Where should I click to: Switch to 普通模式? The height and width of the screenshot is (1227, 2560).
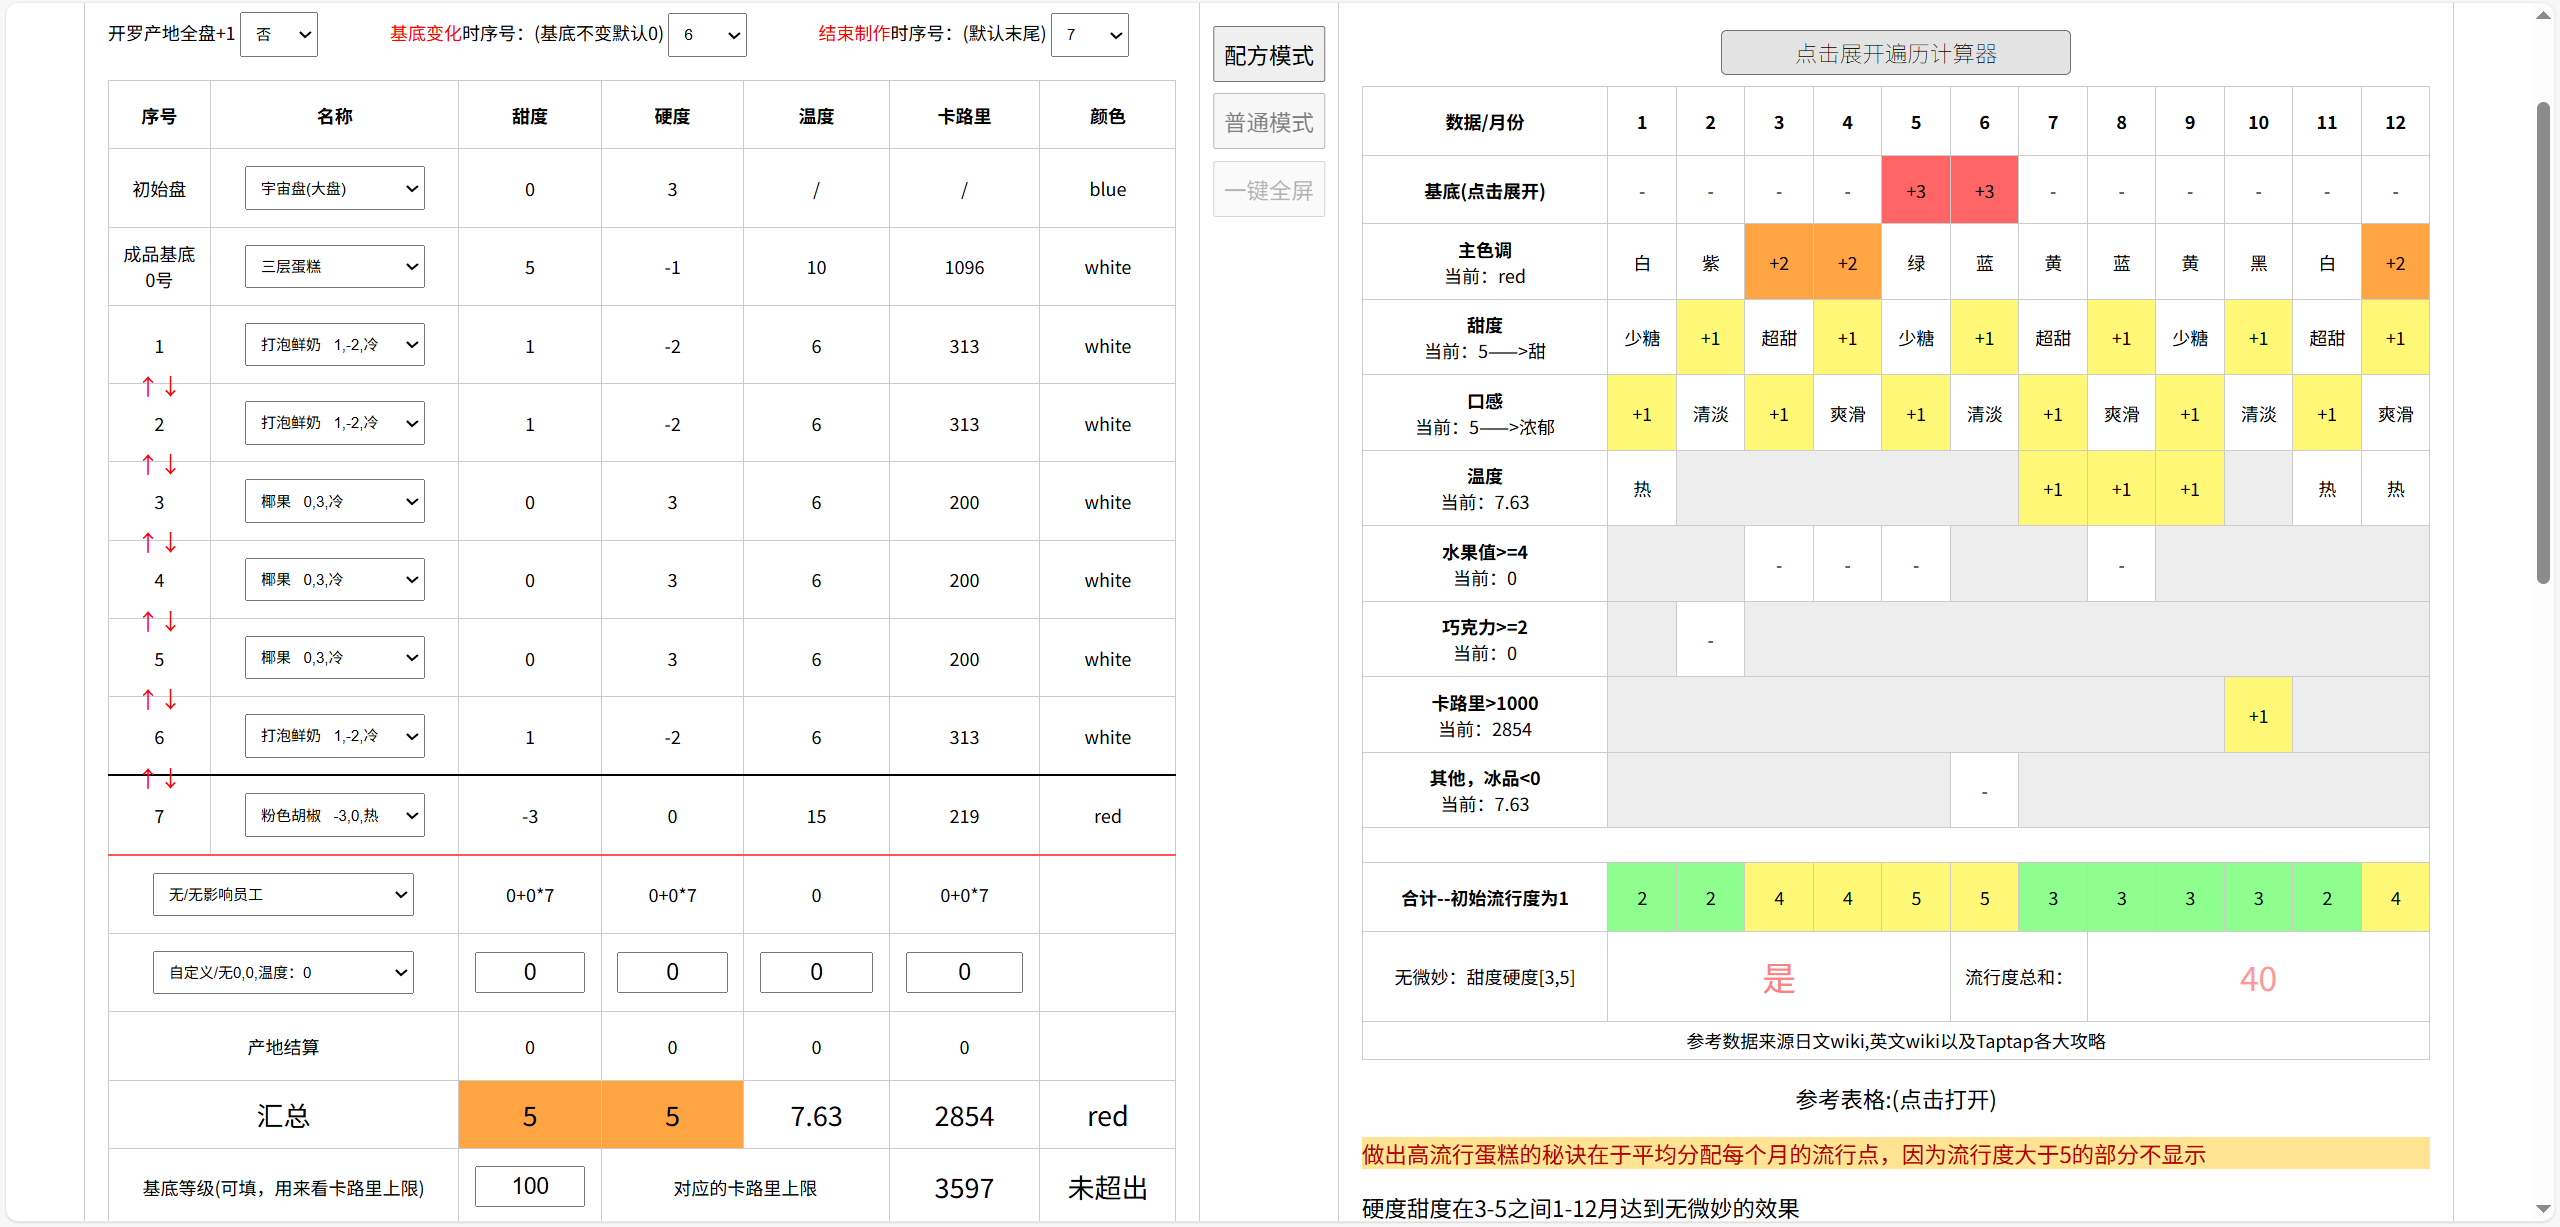(x=1269, y=122)
